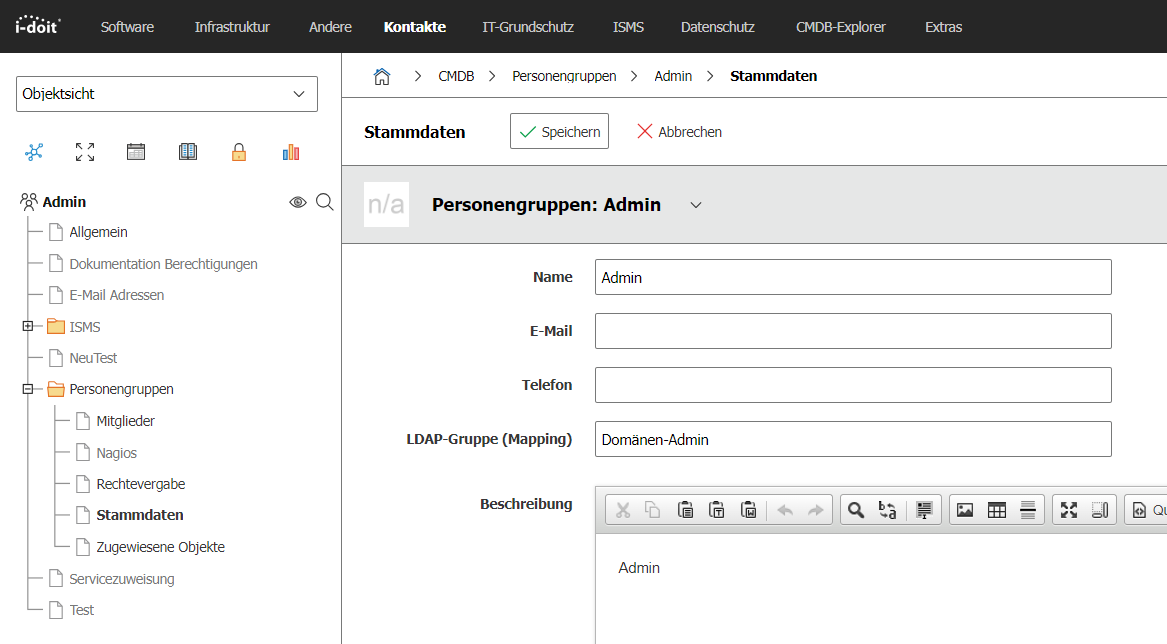Click the magnifier search icon beside Admin
Viewport: 1167px width, 644px height.
pyautogui.click(x=324, y=202)
